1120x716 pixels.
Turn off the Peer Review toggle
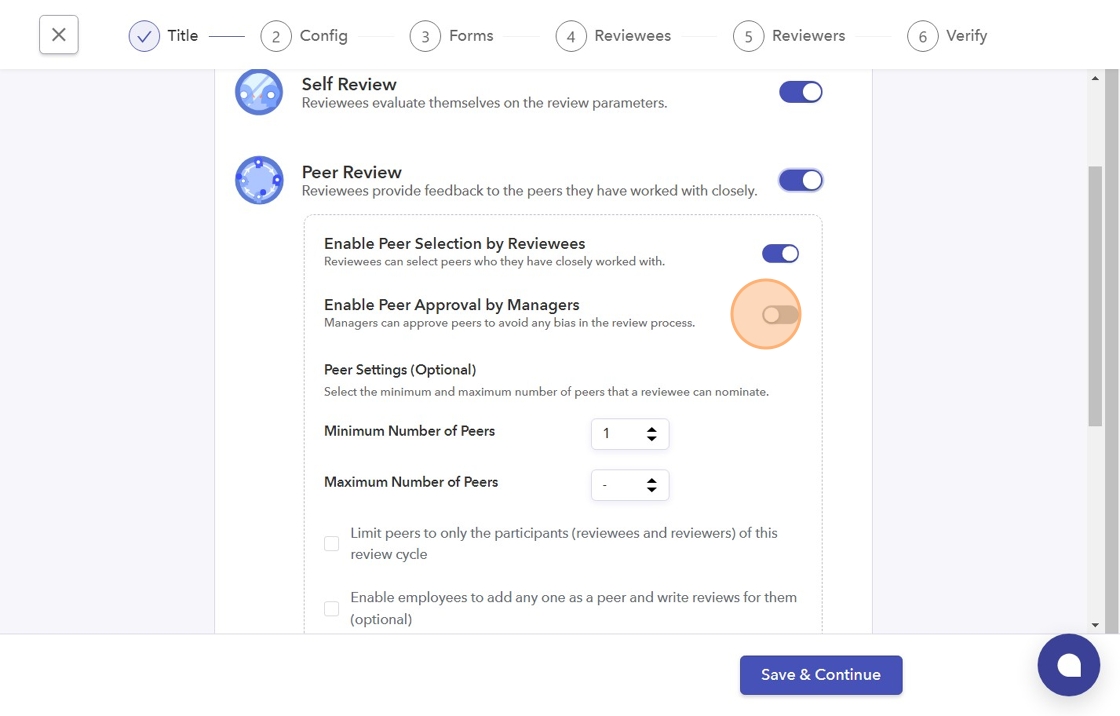tap(800, 180)
